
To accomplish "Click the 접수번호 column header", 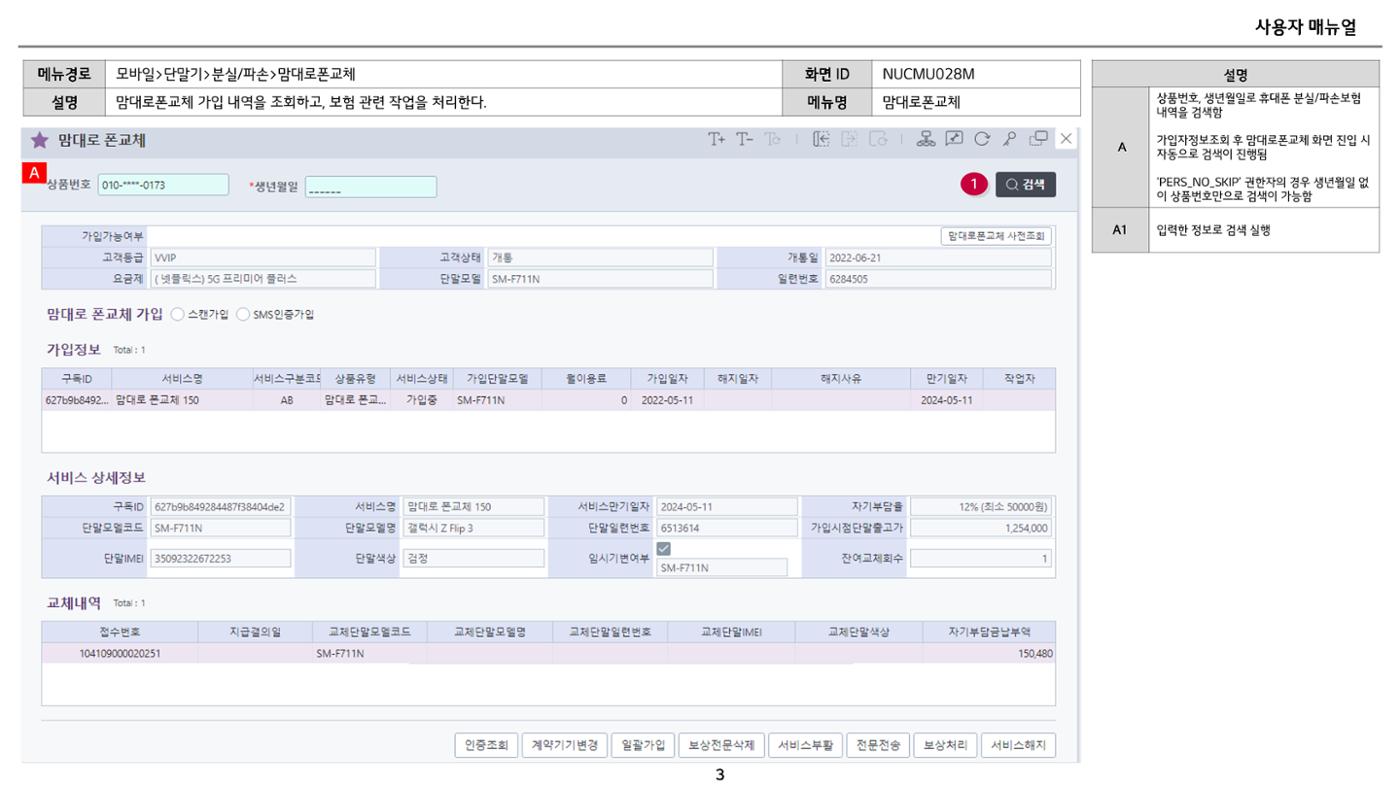I will (x=120, y=632).
